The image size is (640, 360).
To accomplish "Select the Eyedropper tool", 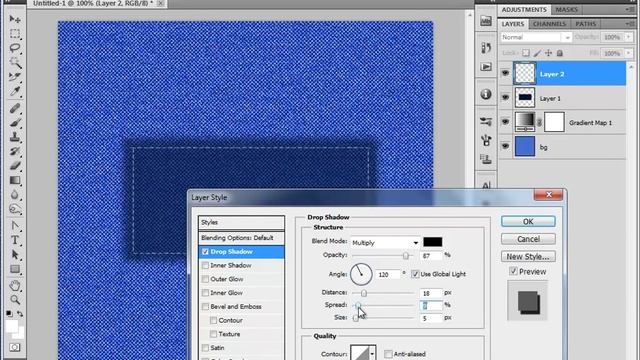I will pos(15,91).
